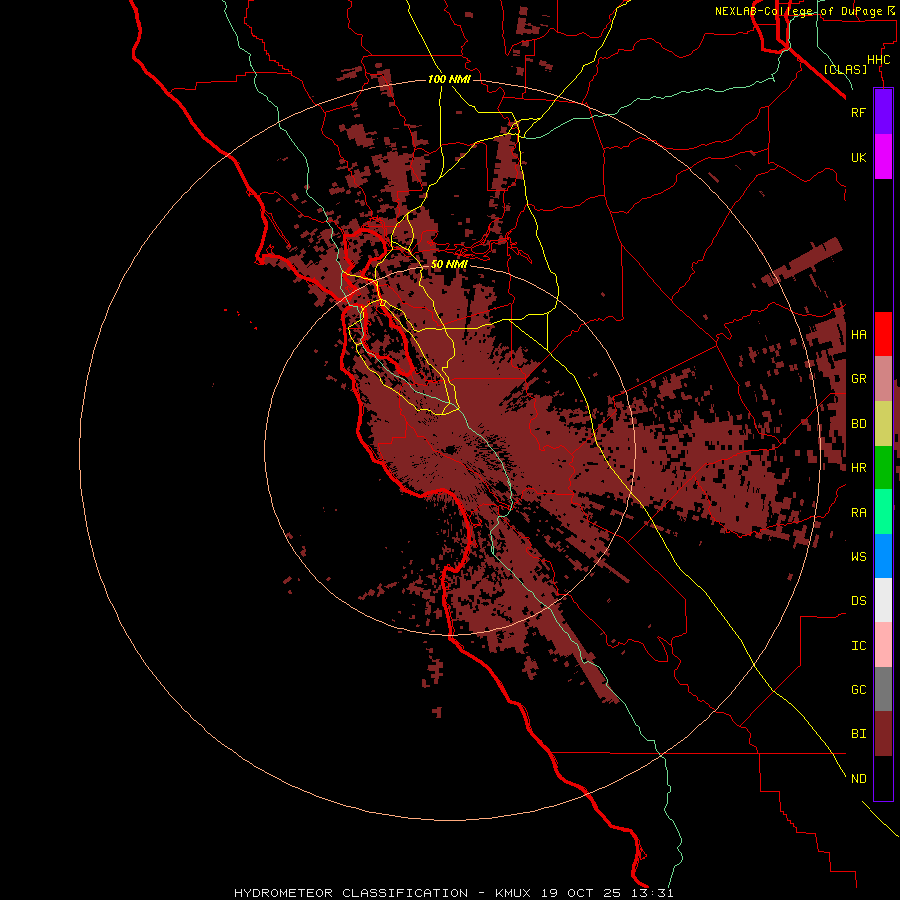Click the DS white legend swatch
Screen dimensions: 900x900
tap(883, 600)
